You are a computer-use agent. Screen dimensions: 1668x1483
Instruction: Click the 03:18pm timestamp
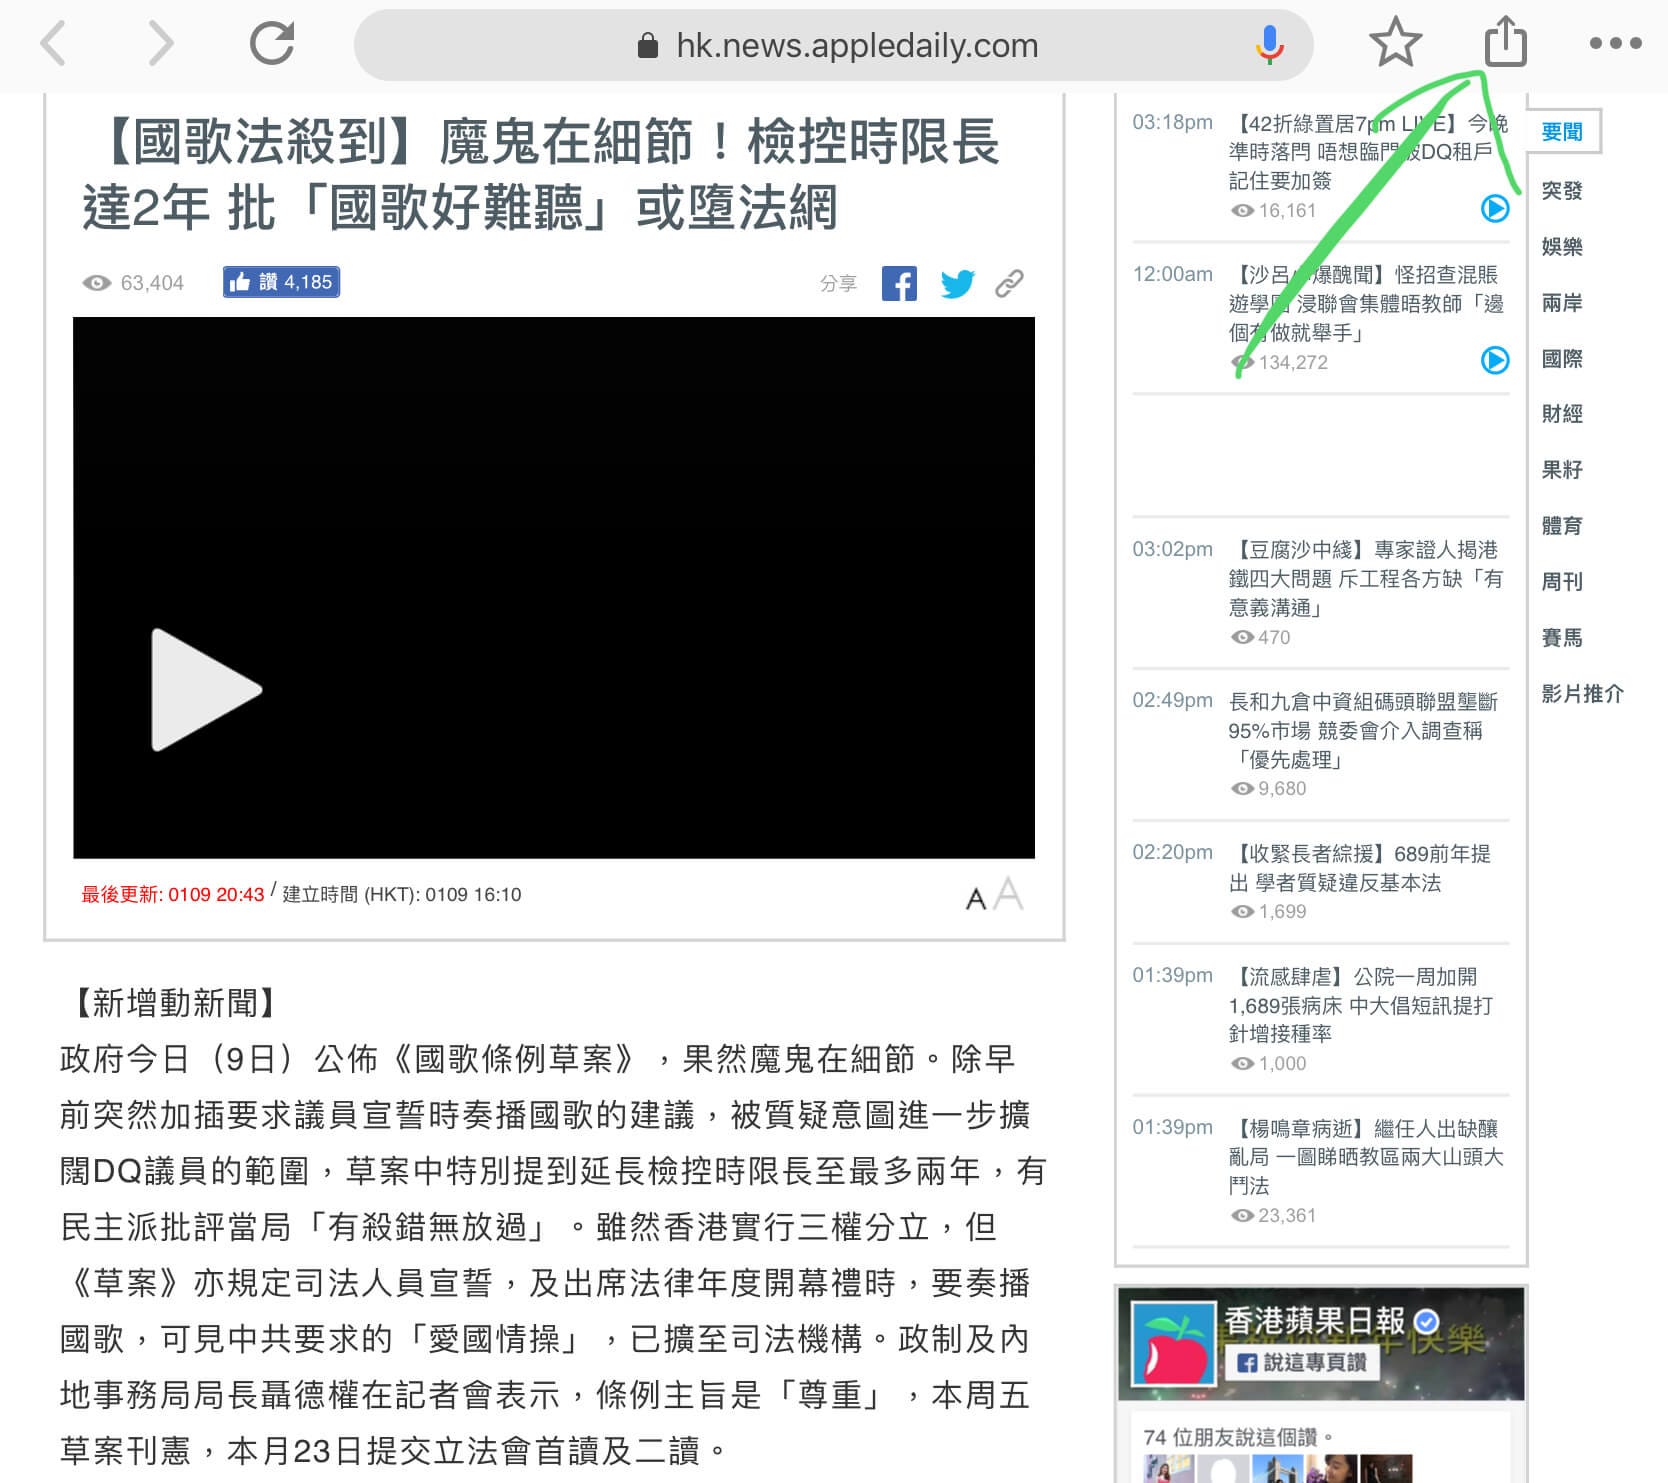1172,122
